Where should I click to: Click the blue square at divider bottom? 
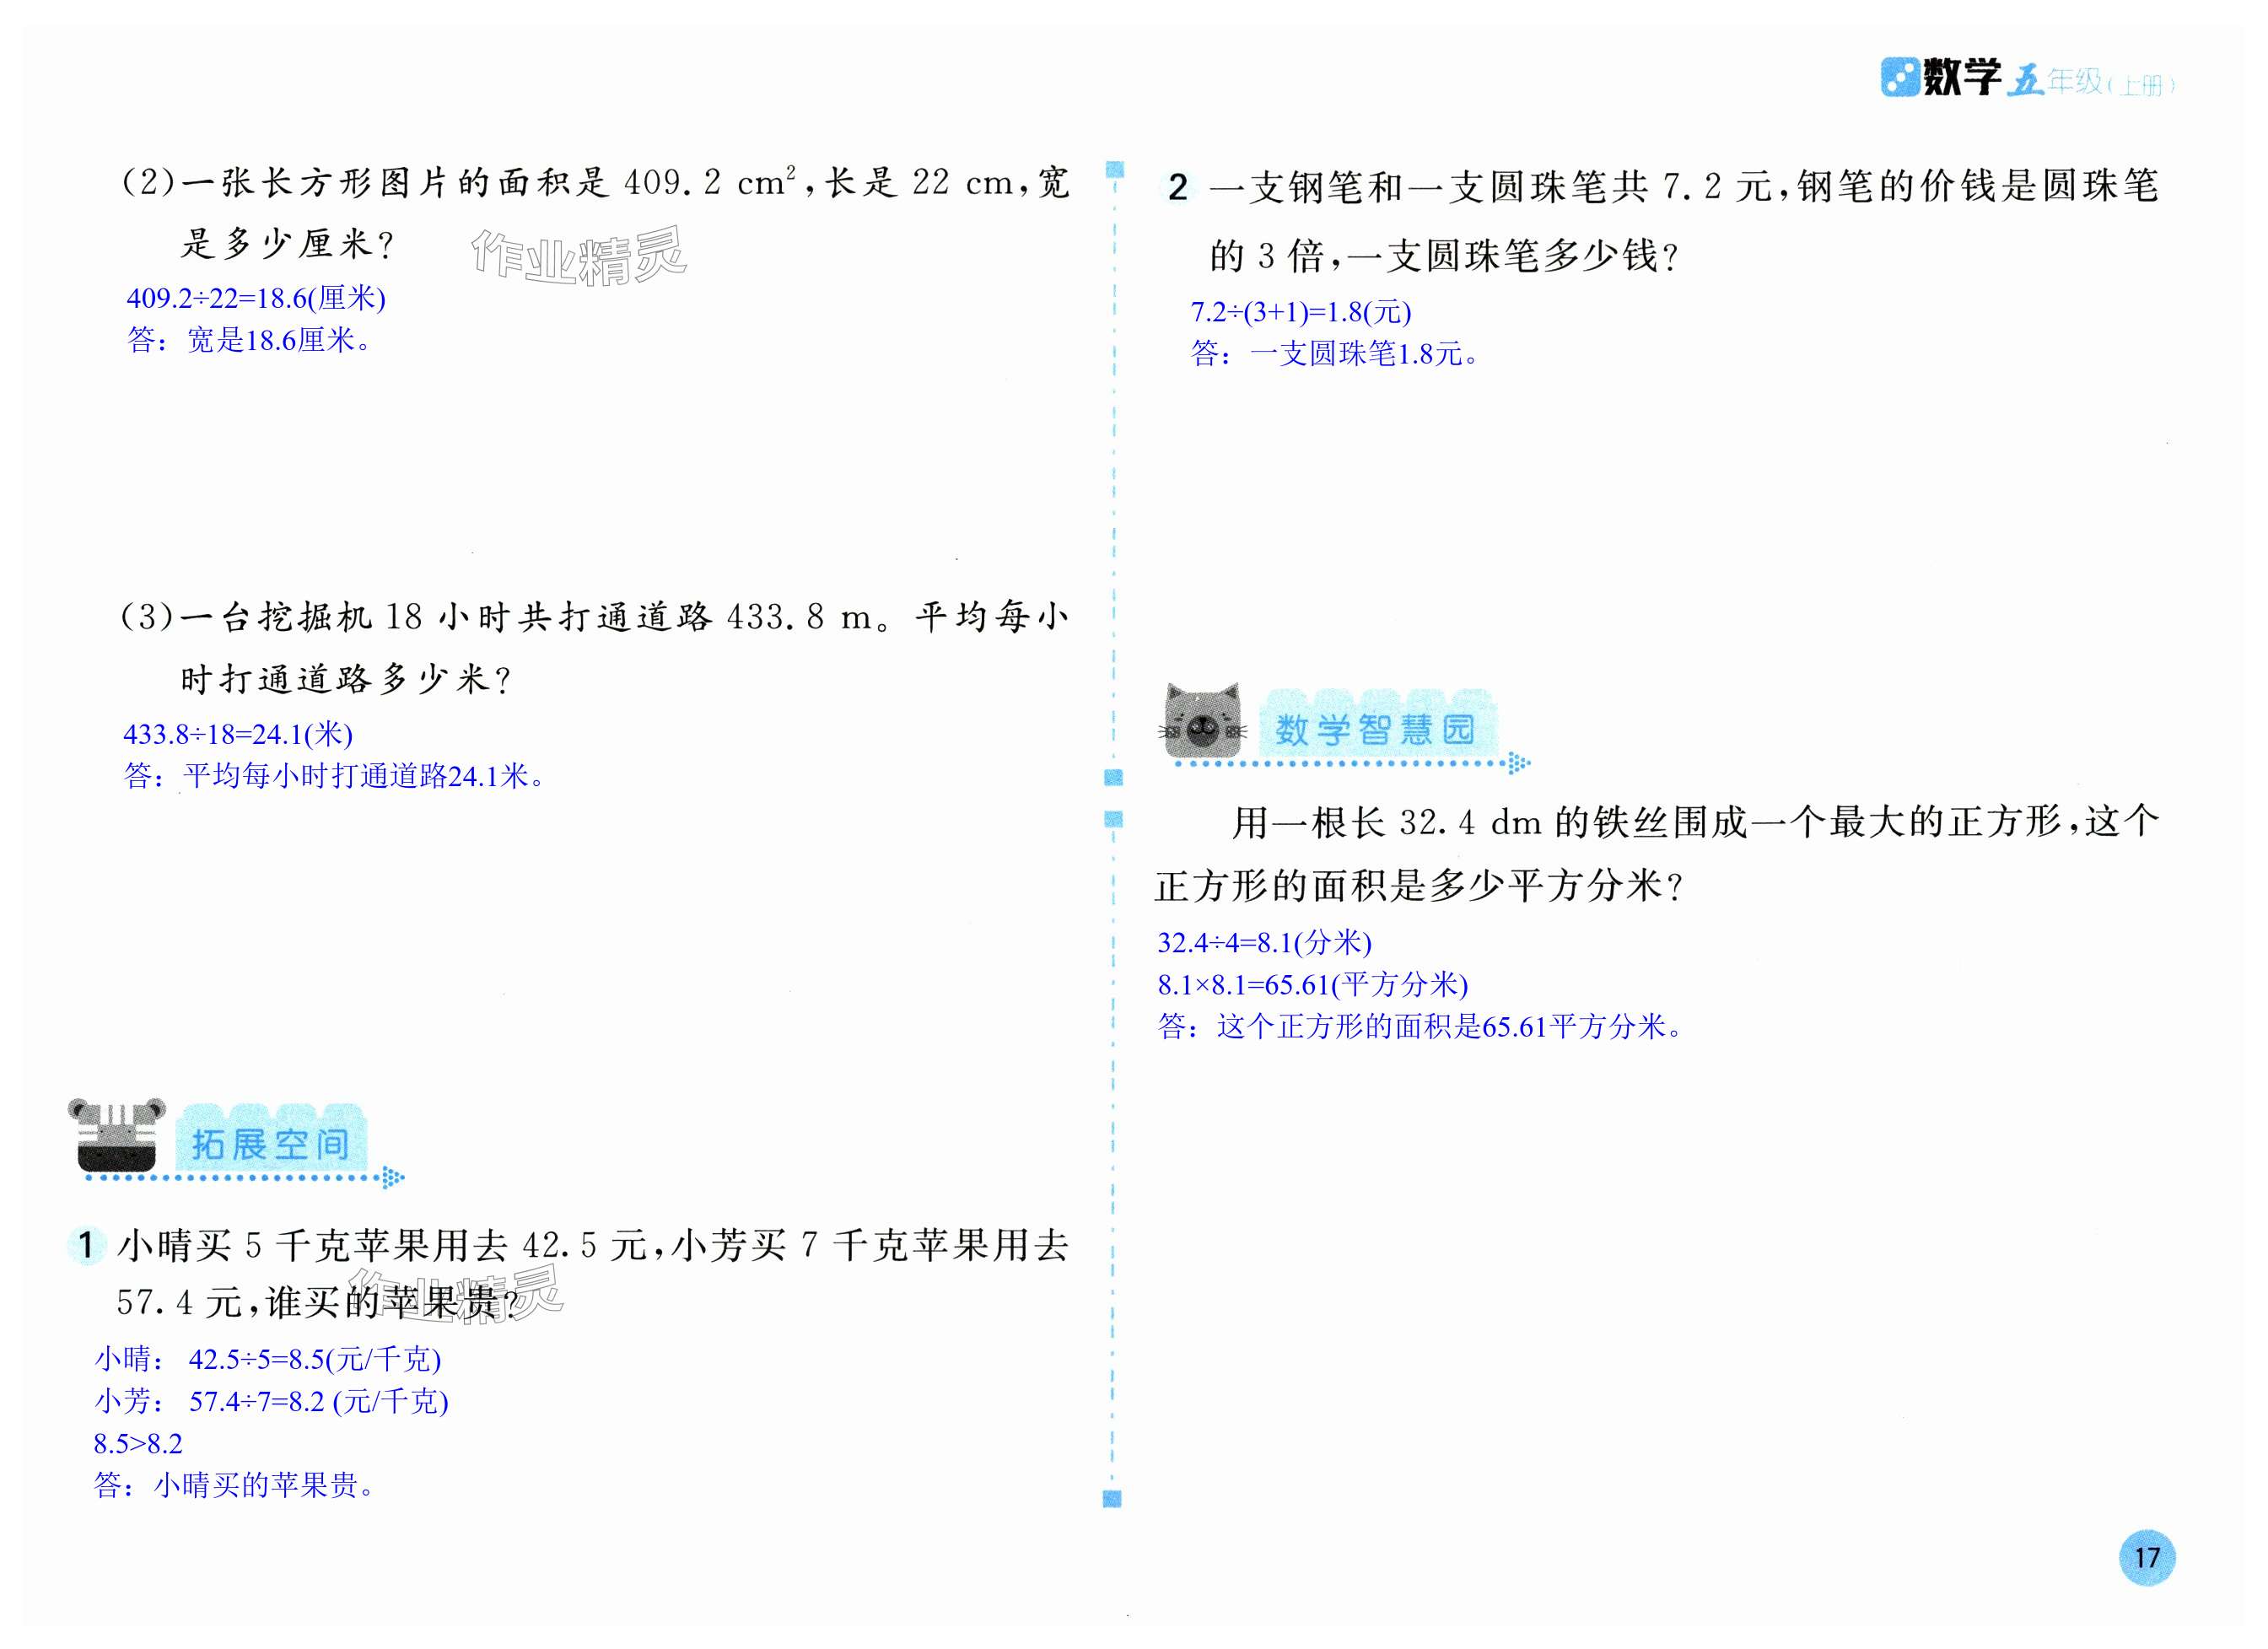pyautogui.click(x=1112, y=1499)
